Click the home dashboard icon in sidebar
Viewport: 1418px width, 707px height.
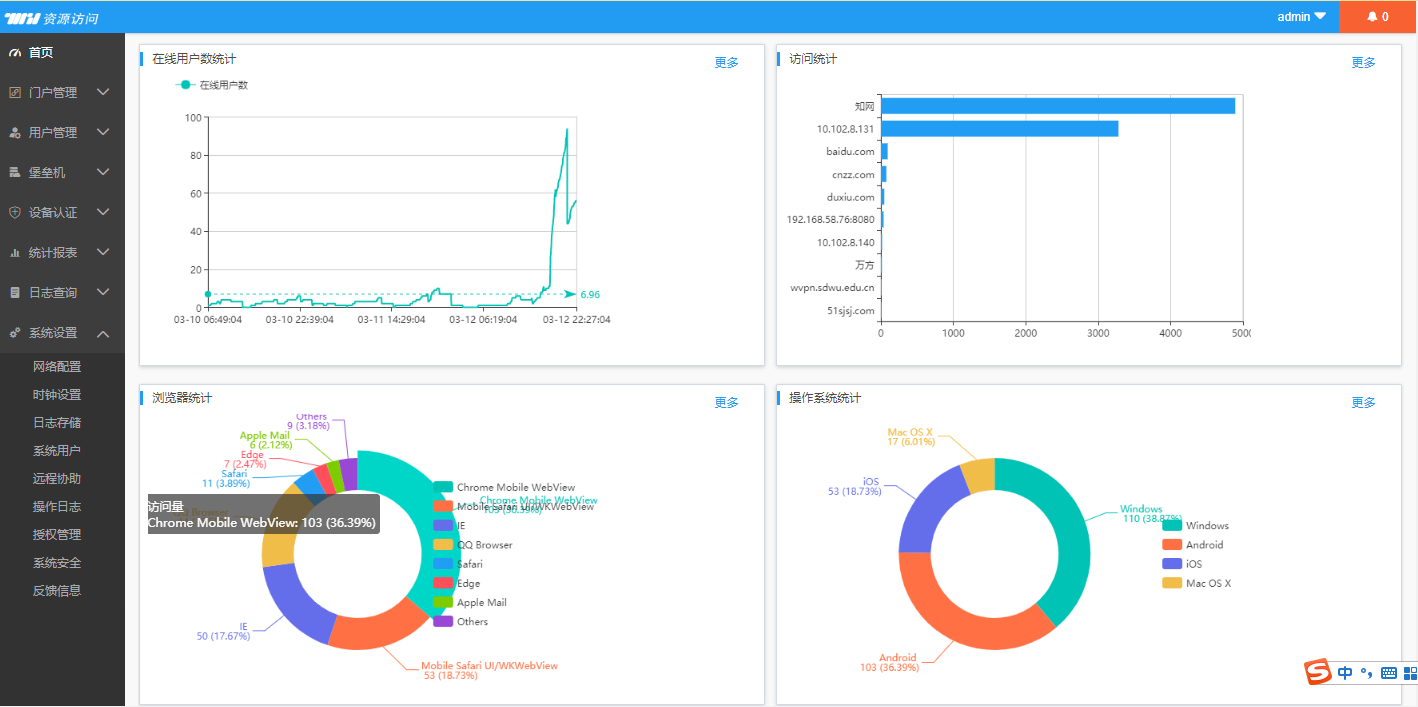[x=15, y=53]
